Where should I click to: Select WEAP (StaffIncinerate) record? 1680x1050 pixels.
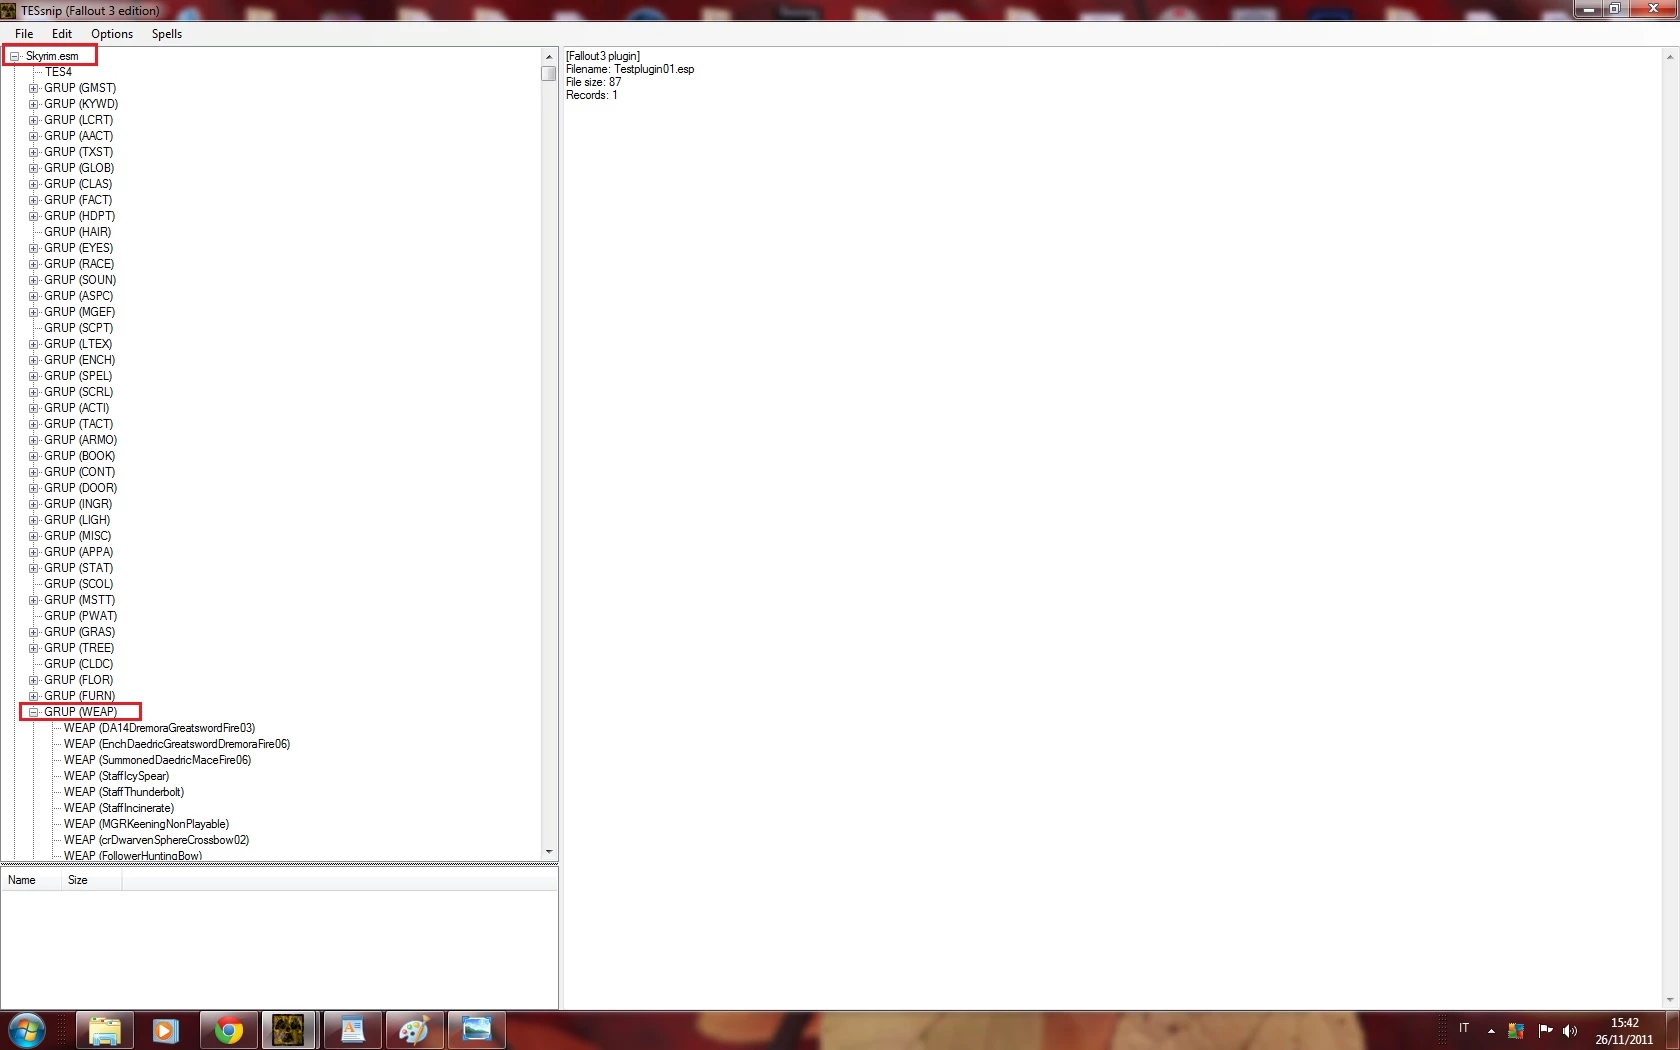point(119,808)
